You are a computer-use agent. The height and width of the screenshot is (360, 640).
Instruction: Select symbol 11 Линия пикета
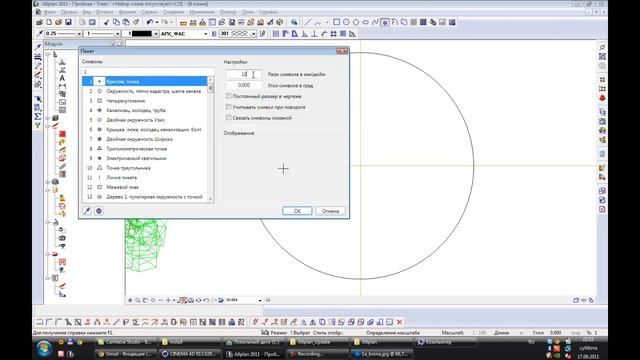pyautogui.click(x=145, y=178)
